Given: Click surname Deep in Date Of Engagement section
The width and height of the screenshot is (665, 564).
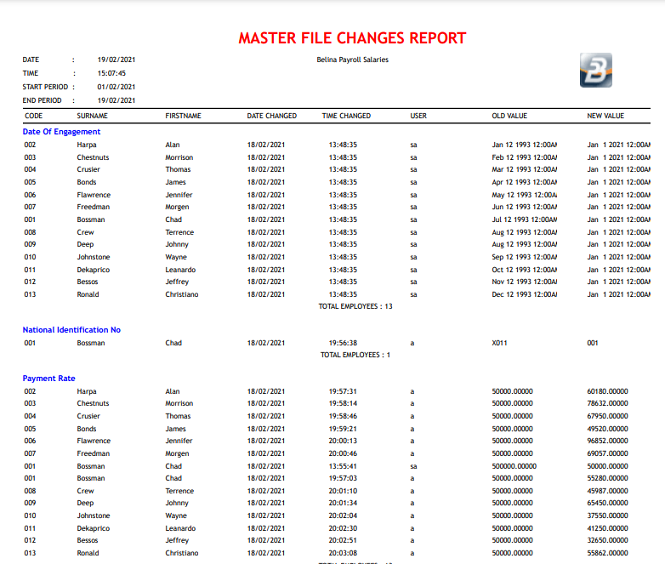Looking at the screenshot, I should (x=85, y=244).
